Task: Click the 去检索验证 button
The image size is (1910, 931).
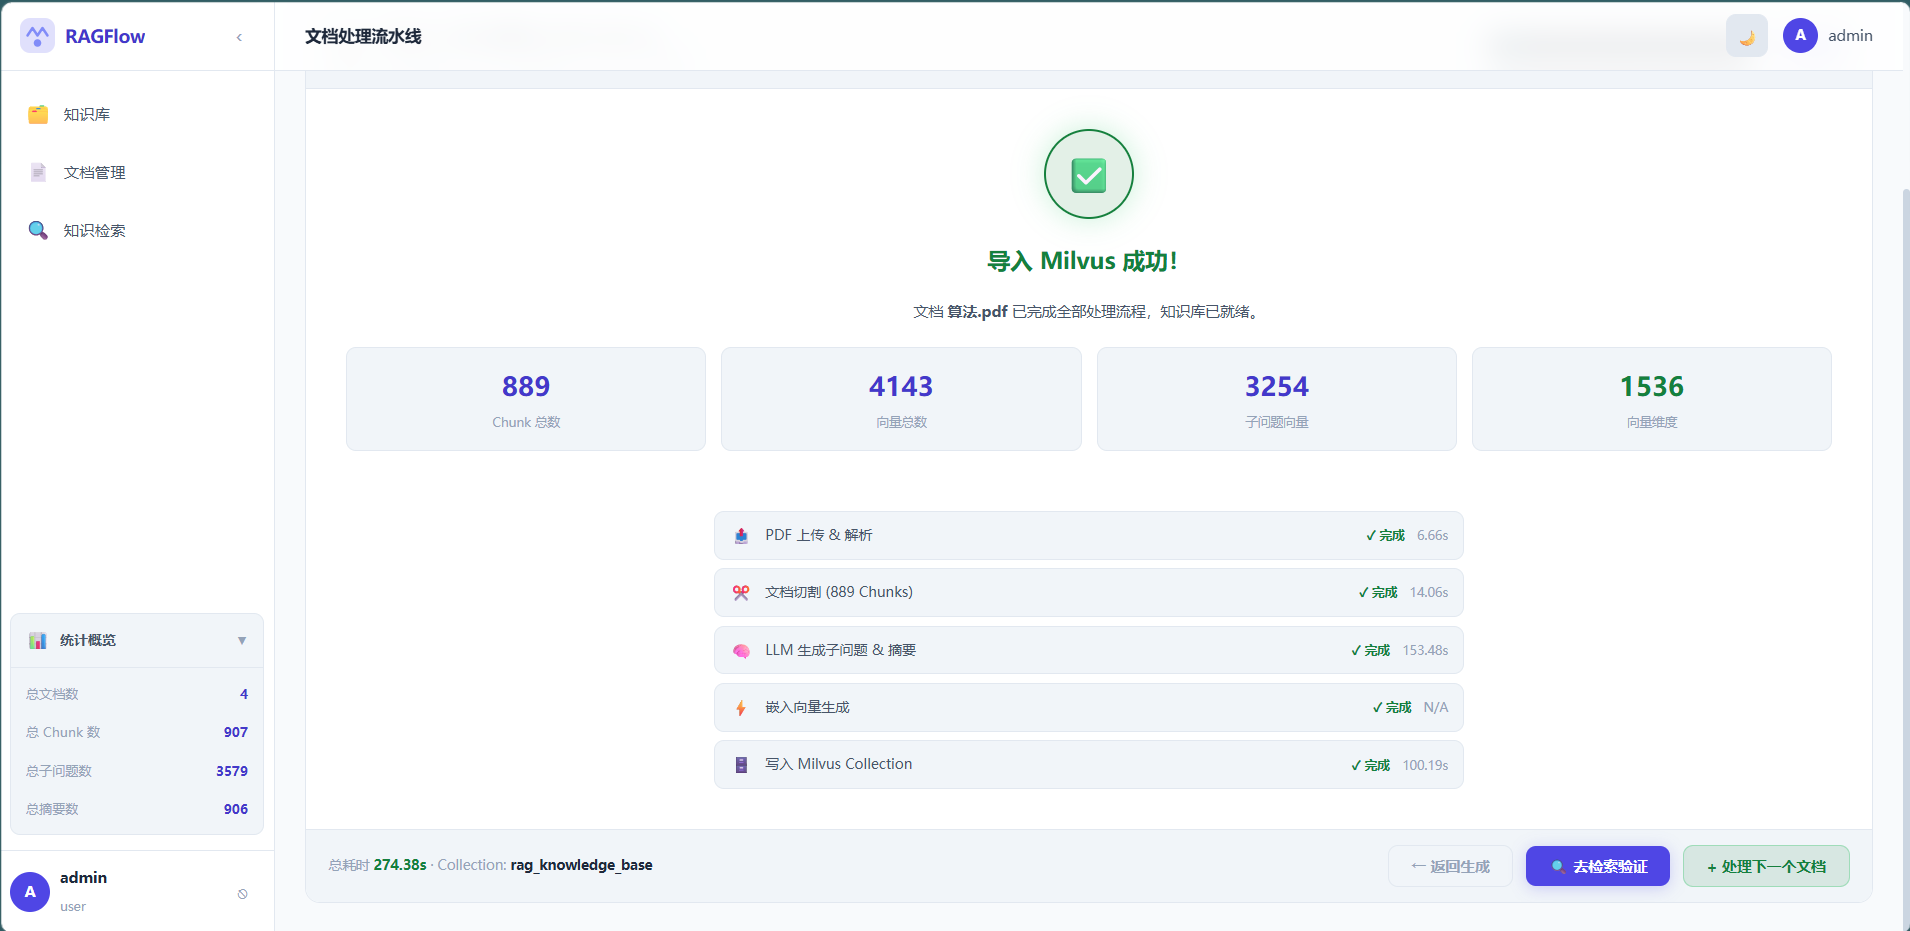Action: pos(1597,866)
